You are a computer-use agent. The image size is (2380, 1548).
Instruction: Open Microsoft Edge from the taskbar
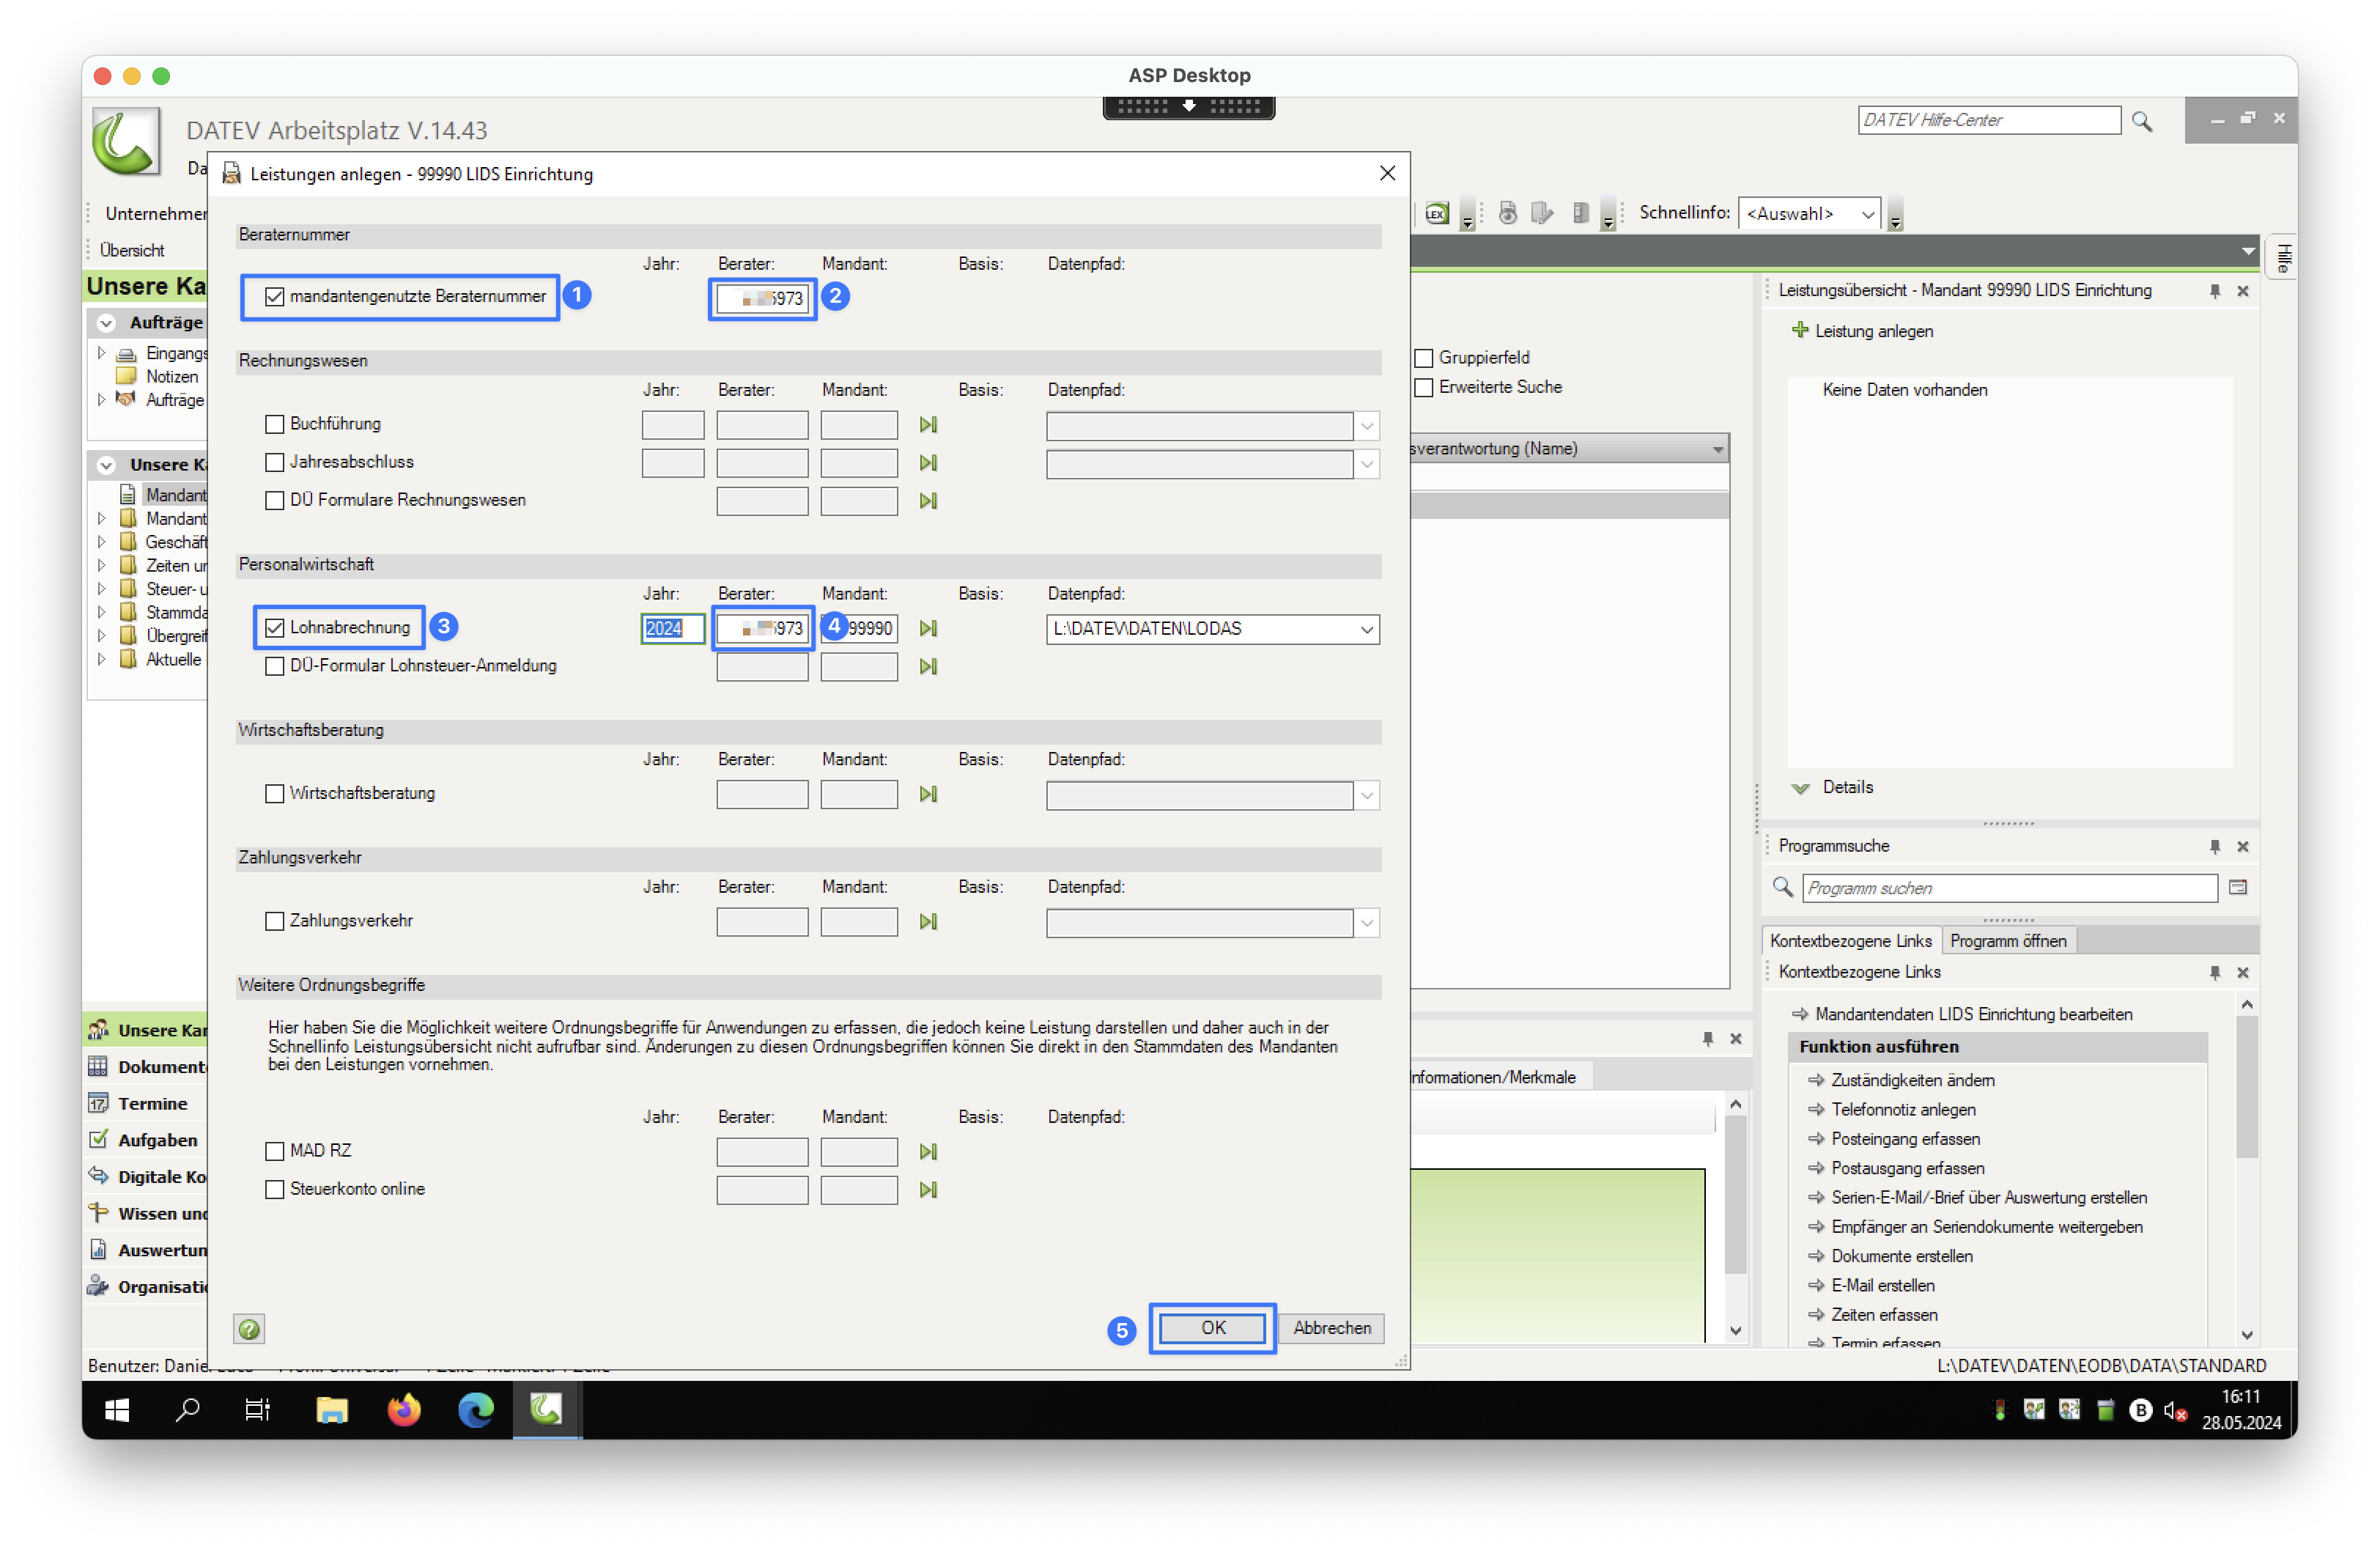(476, 1410)
